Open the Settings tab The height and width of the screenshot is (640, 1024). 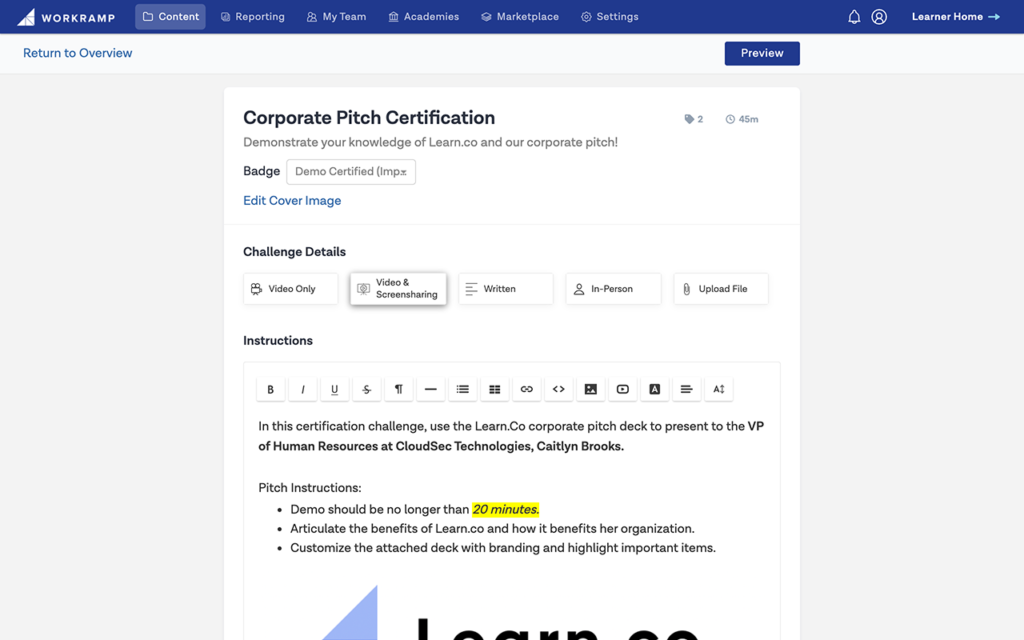tap(610, 17)
